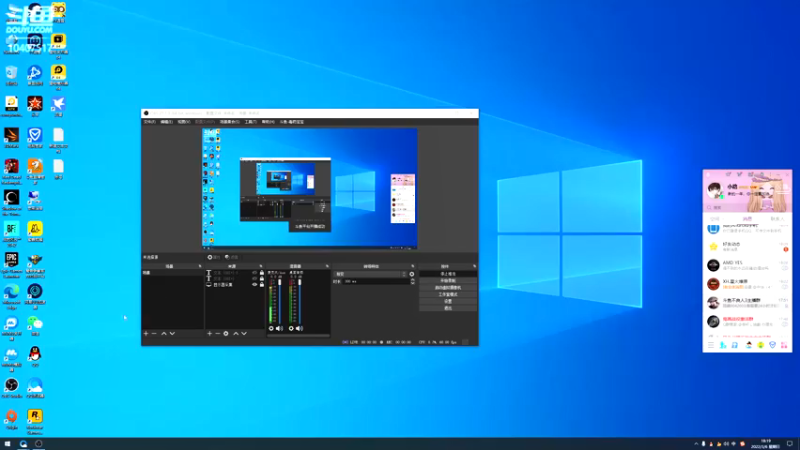Adjust the transition duration stepper arrows

coord(412,281)
